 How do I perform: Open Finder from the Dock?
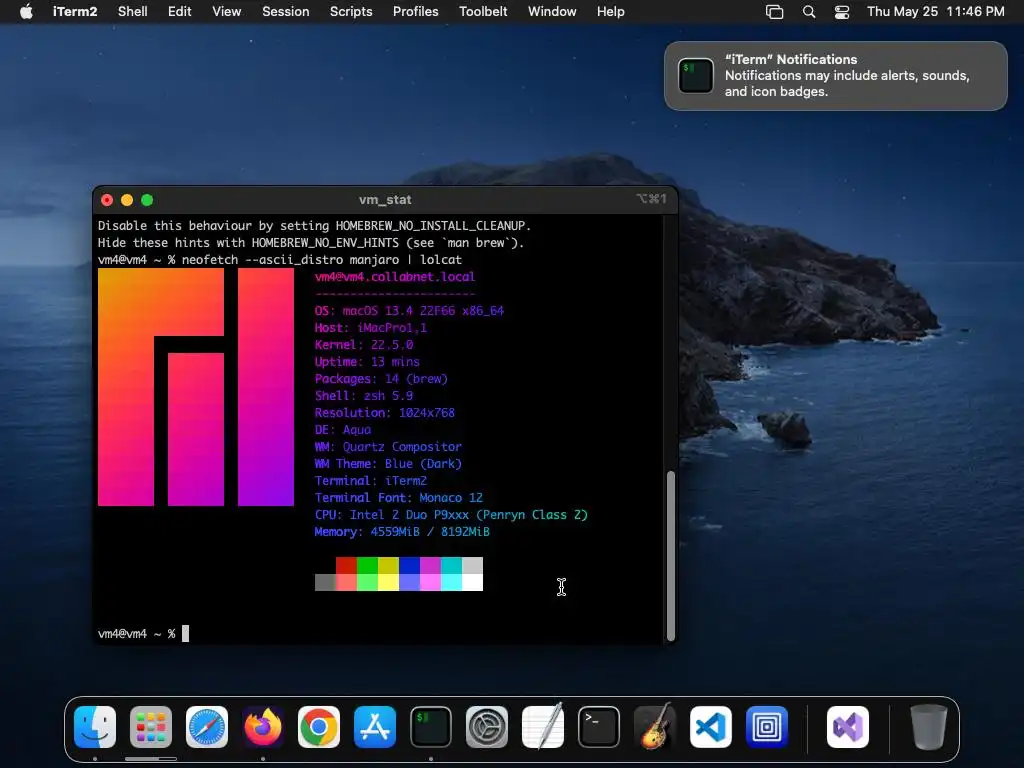pos(95,726)
